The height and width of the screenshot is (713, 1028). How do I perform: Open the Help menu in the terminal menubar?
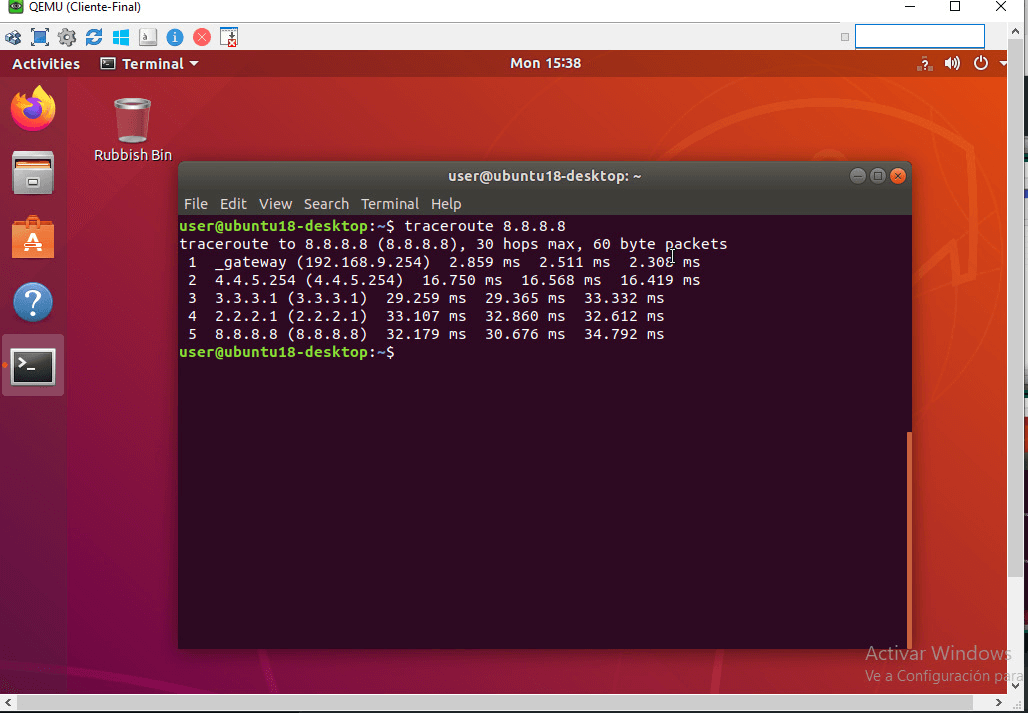446,204
